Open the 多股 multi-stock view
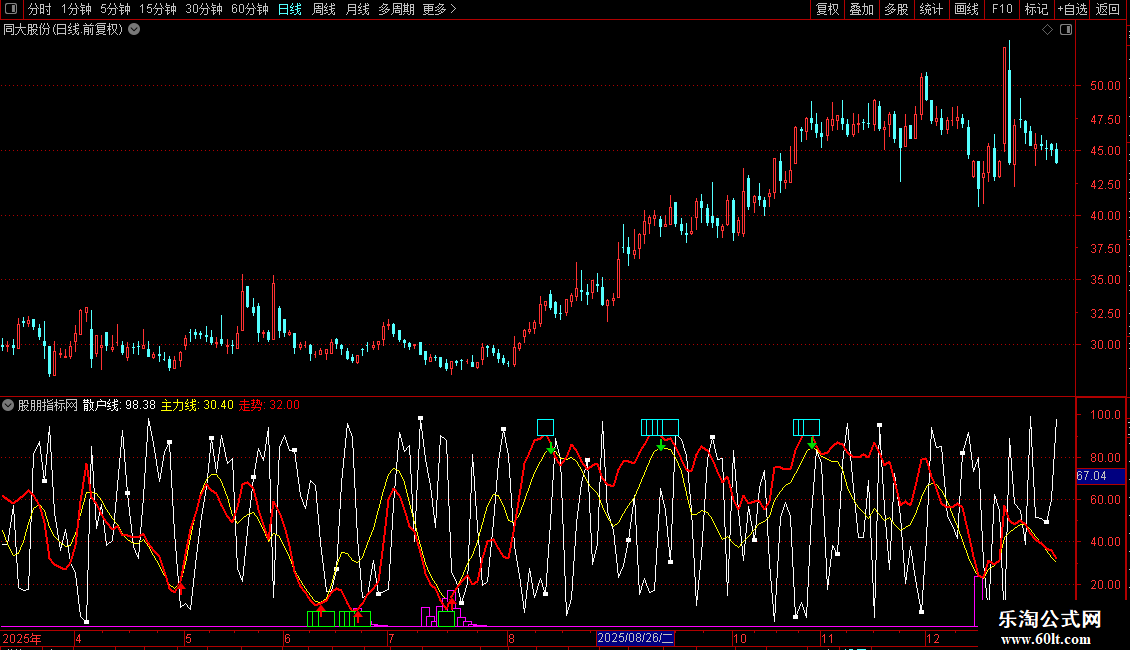1130x650 pixels. (897, 9)
